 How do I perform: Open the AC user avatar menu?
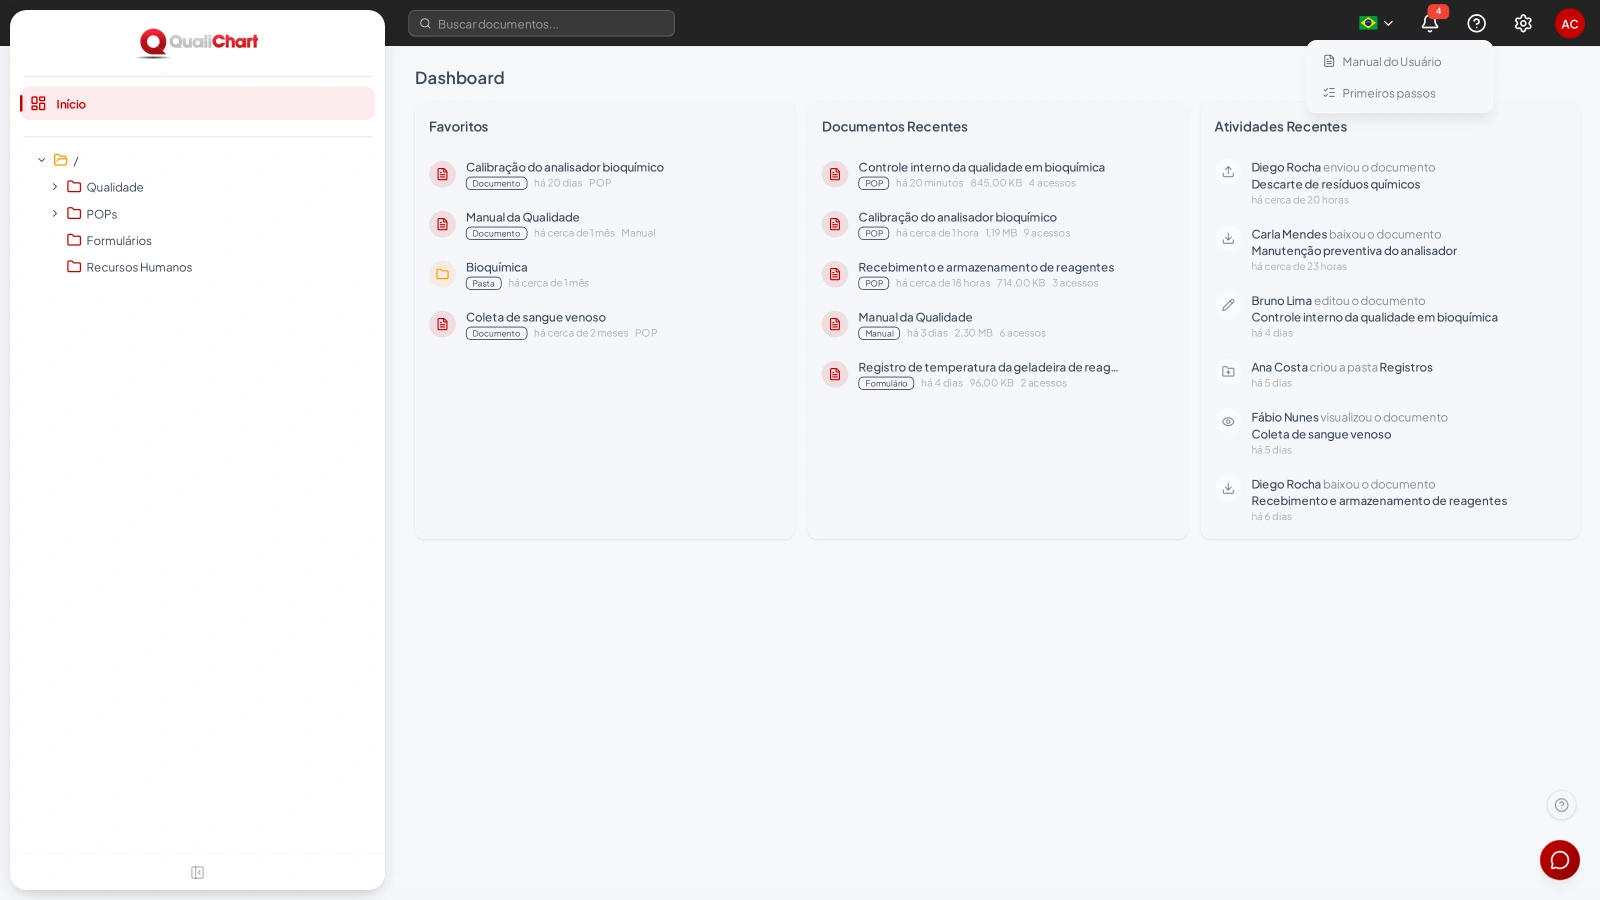click(1570, 23)
